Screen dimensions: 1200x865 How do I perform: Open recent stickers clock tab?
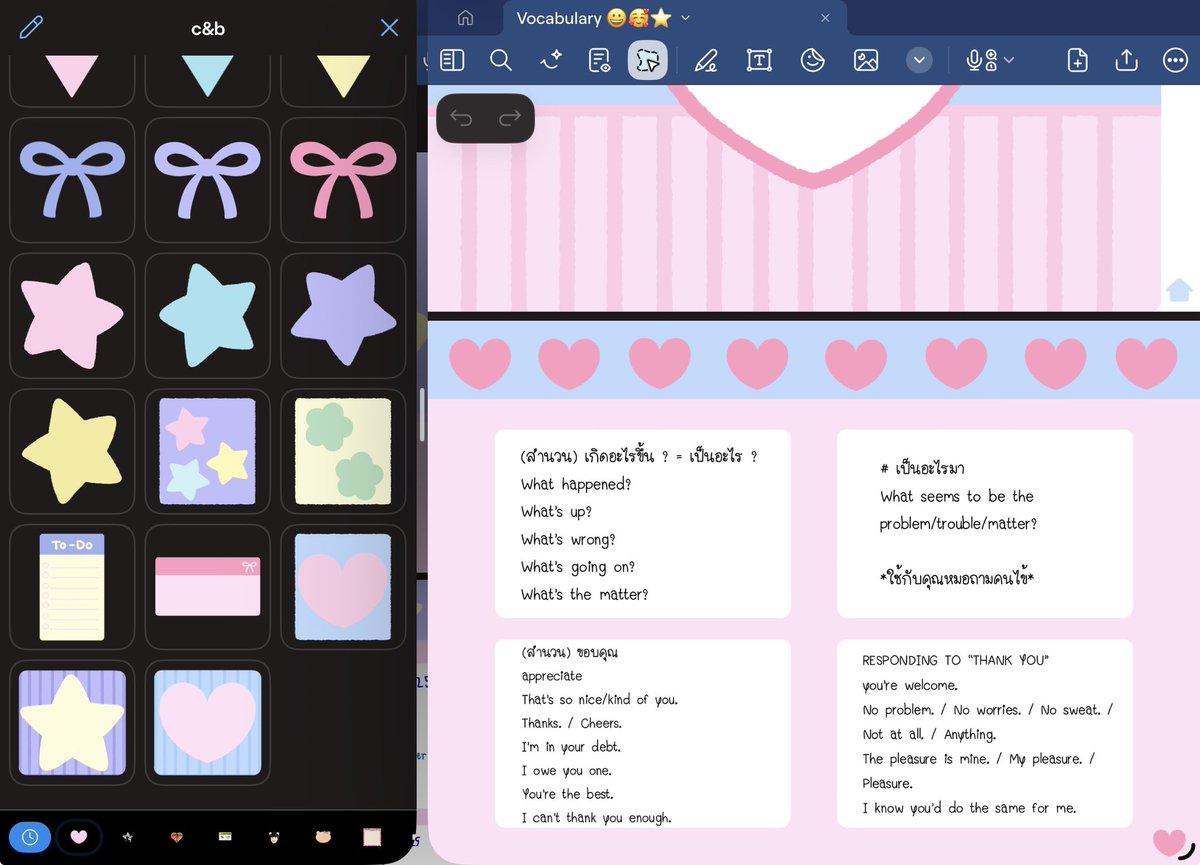click(x=29, y=837)
